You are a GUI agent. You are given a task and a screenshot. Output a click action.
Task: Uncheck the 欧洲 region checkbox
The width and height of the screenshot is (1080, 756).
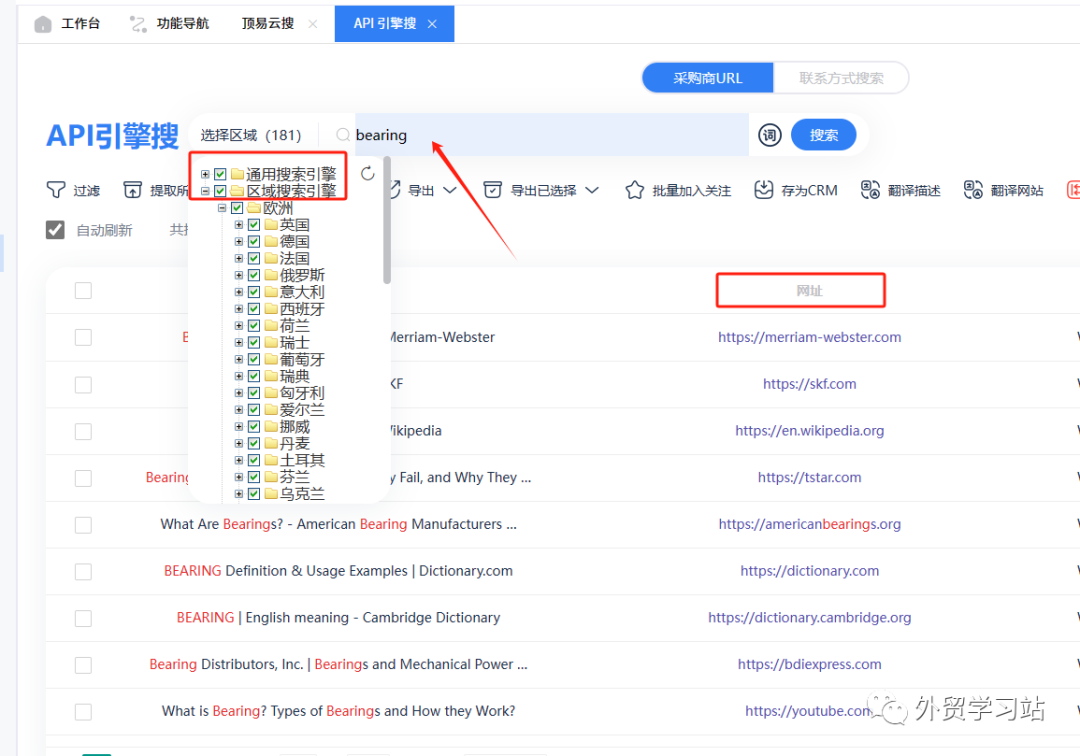(237, 208)
